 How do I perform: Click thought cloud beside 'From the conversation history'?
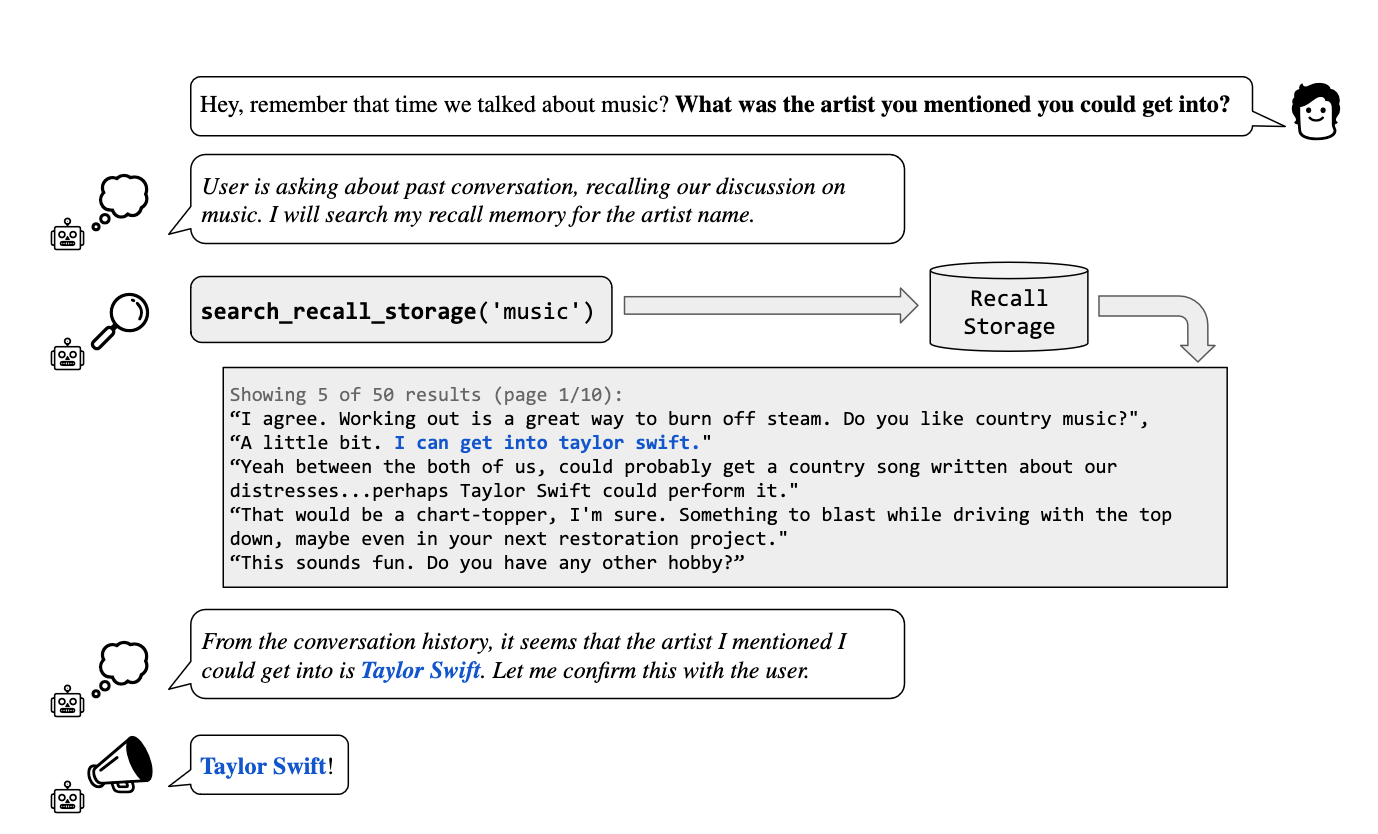pos(120,668)
